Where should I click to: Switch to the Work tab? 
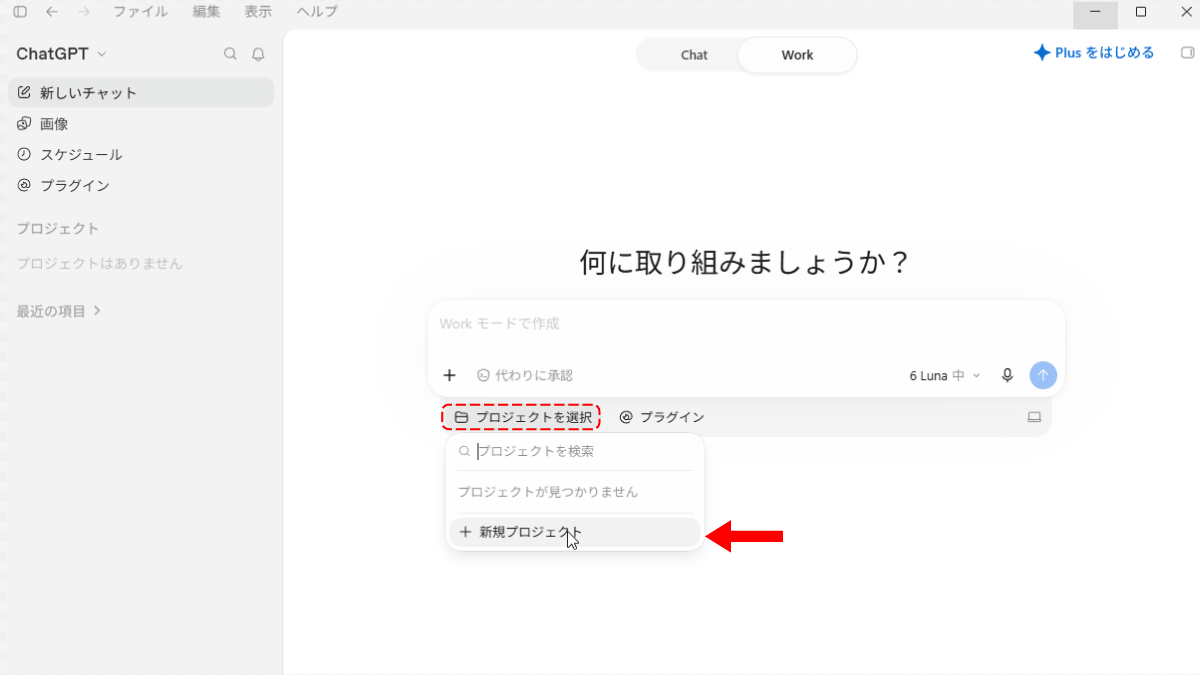click(x=797, y=55)
